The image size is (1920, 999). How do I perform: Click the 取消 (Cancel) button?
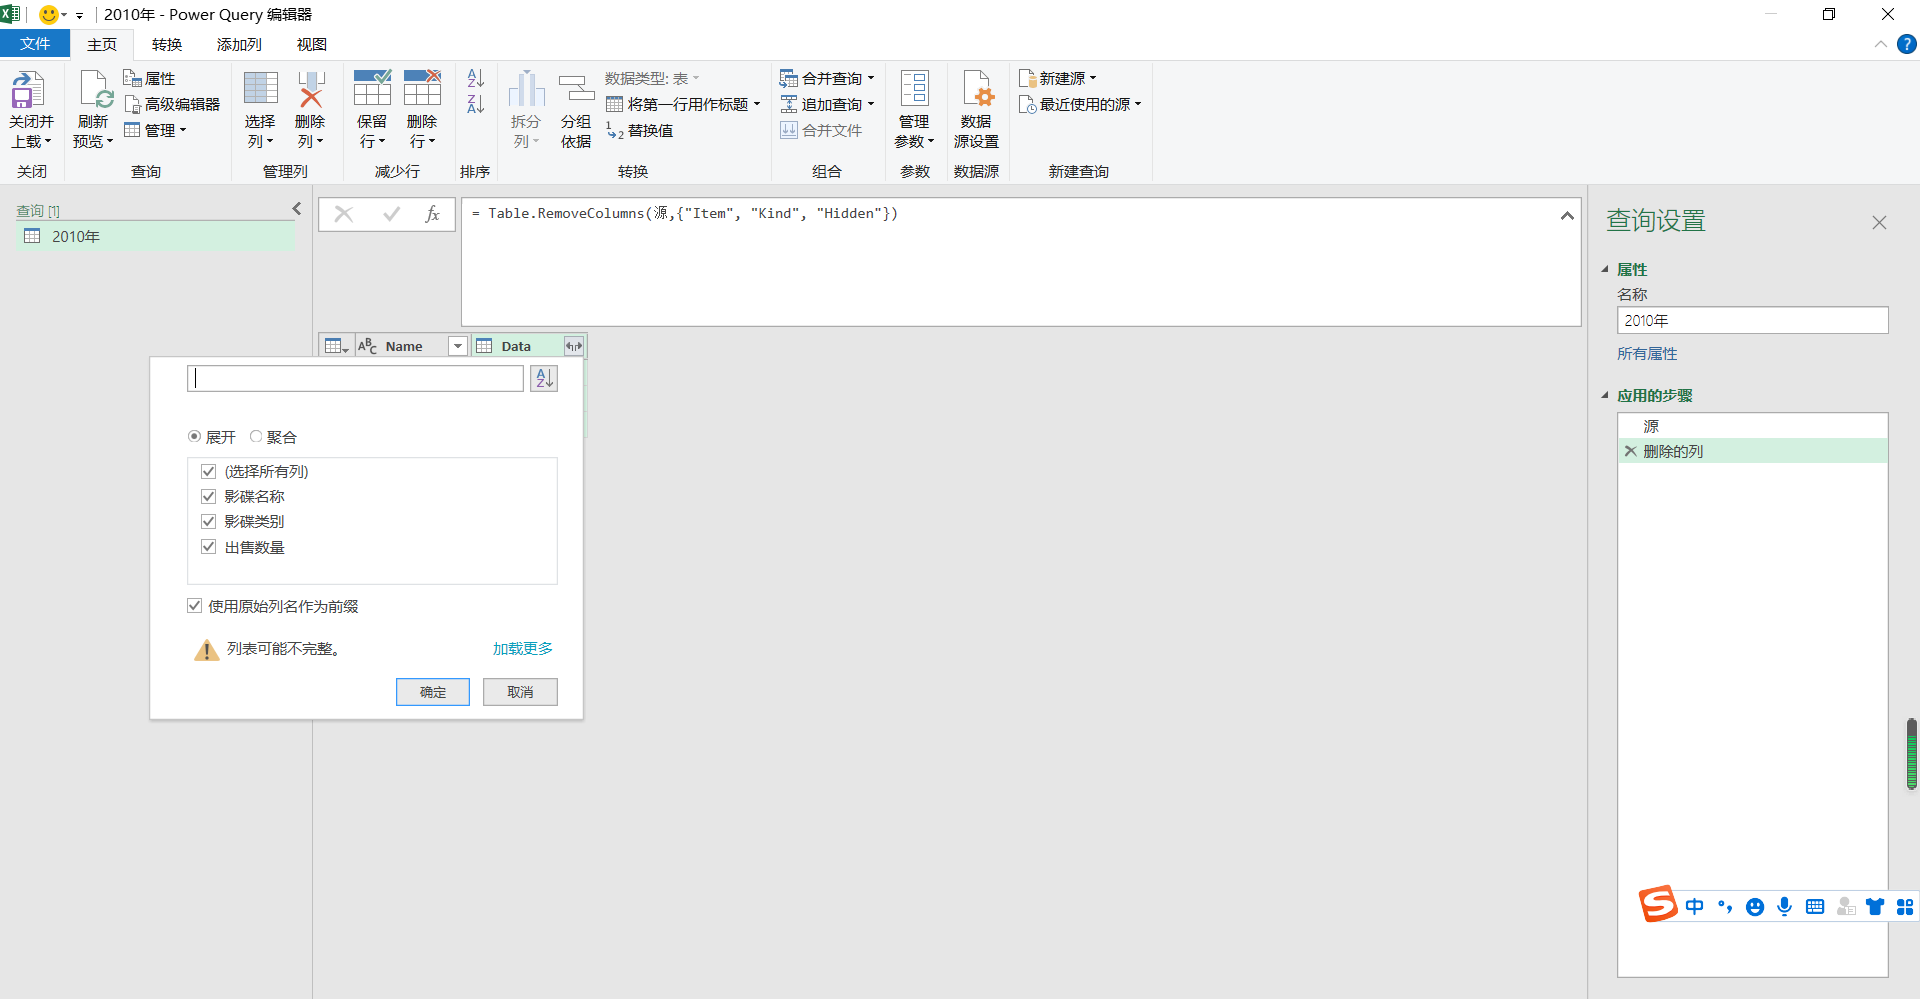pyautogui.click(x=520, y=692)
